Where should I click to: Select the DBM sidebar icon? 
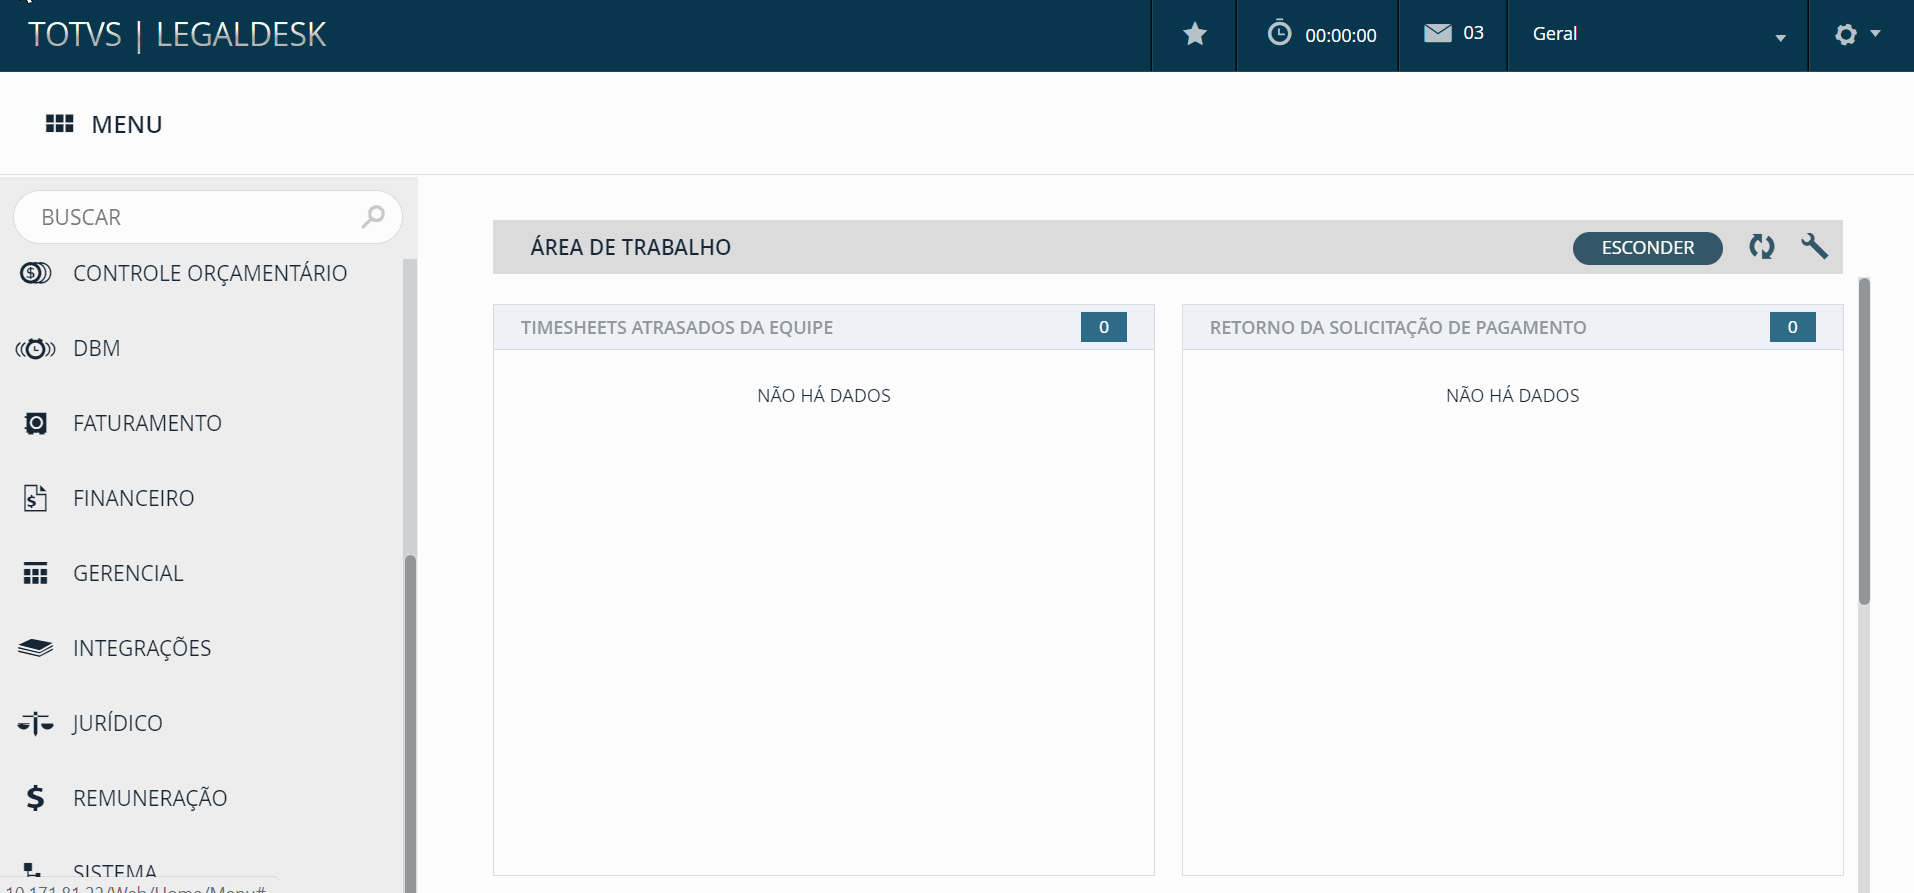36,349
